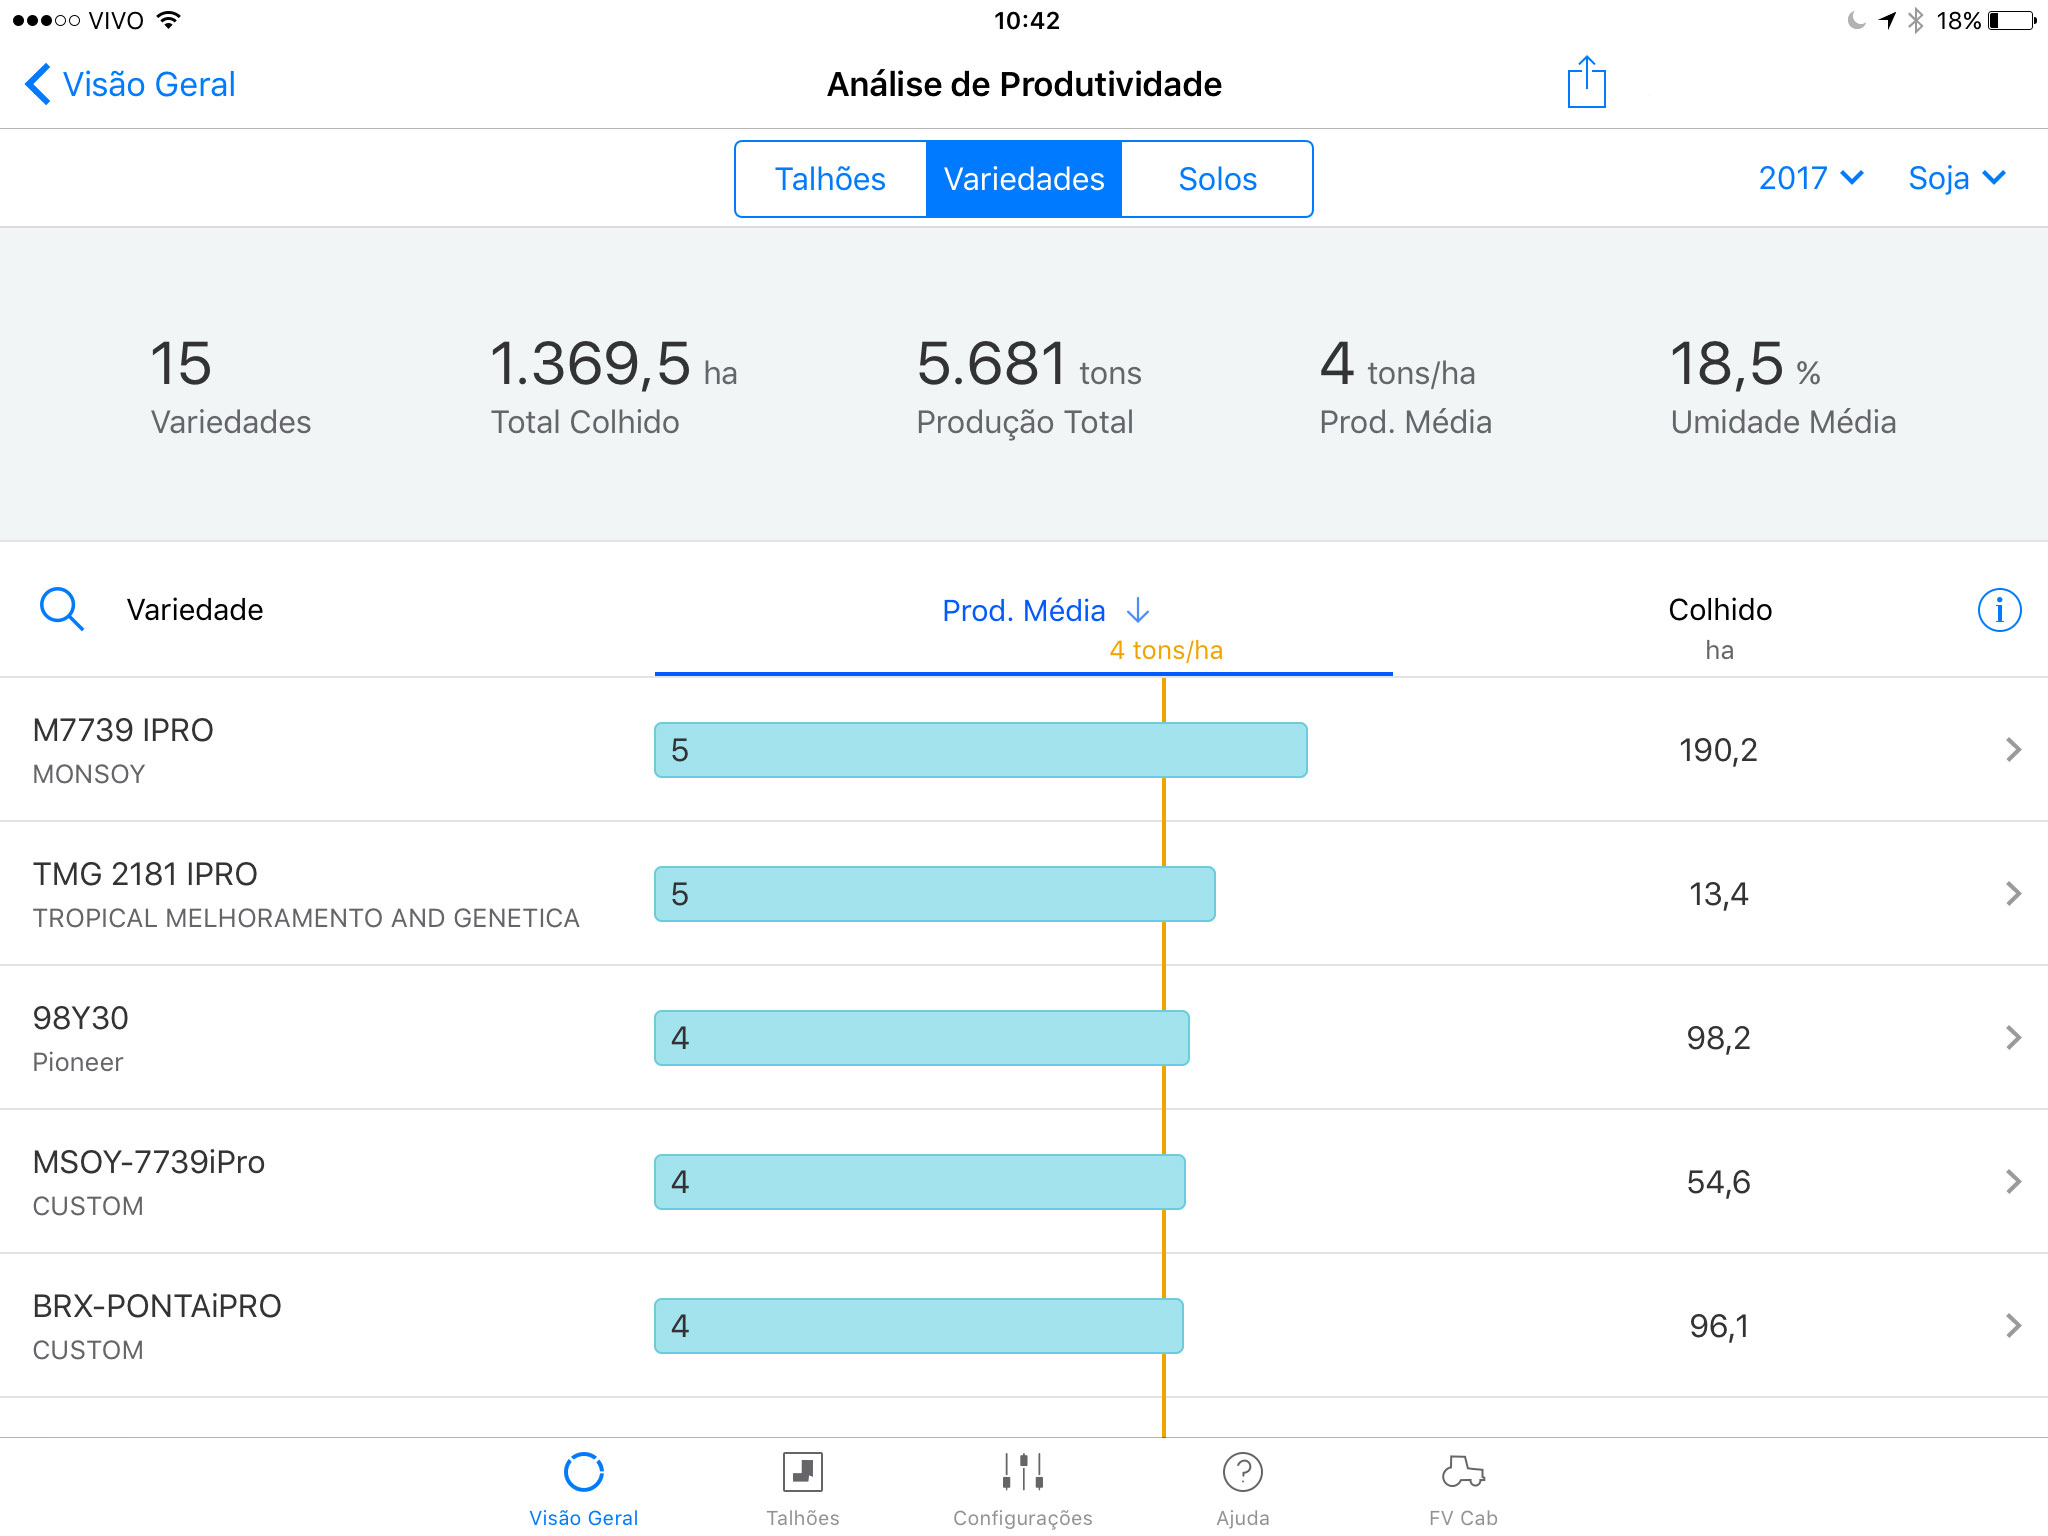This screenshot has width=2048, height=1536.
Task: Expand the Soja crop dropdown
Action: (1957, 178)
